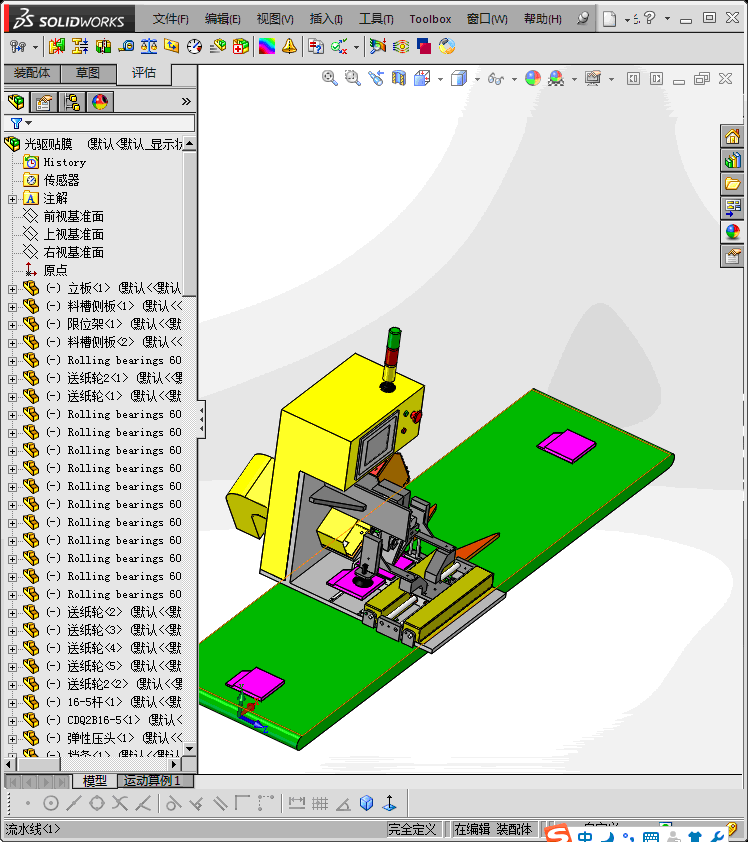Expand the 立板<1> component node
The image size is (748, 842).
pyautogui.click(x=12, y=289)
